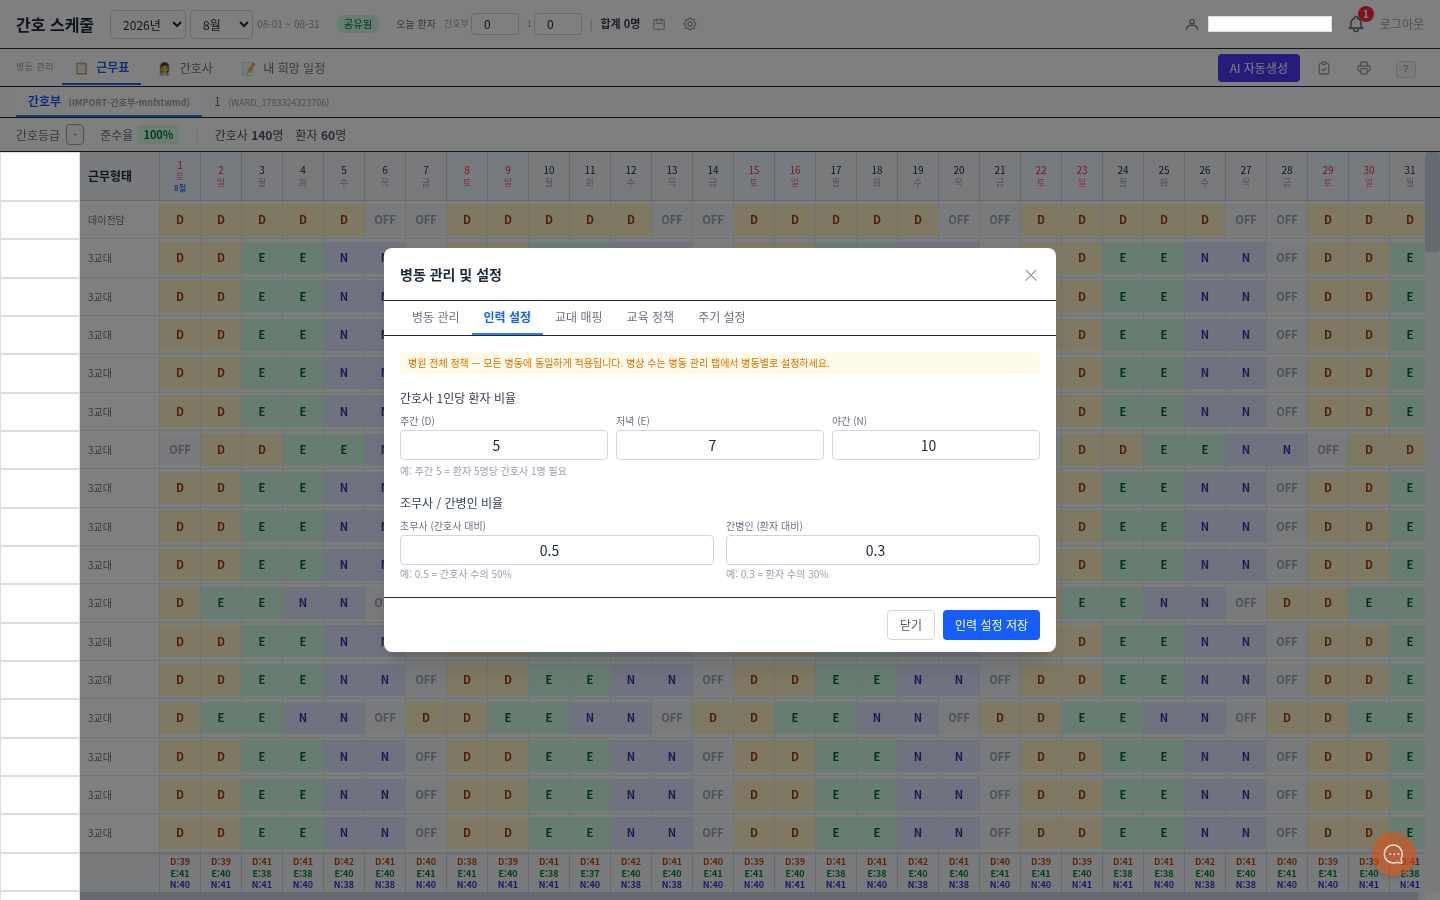Switch to the 주기 설정 tab
1440x900 pixels.
tap(722, 317)
